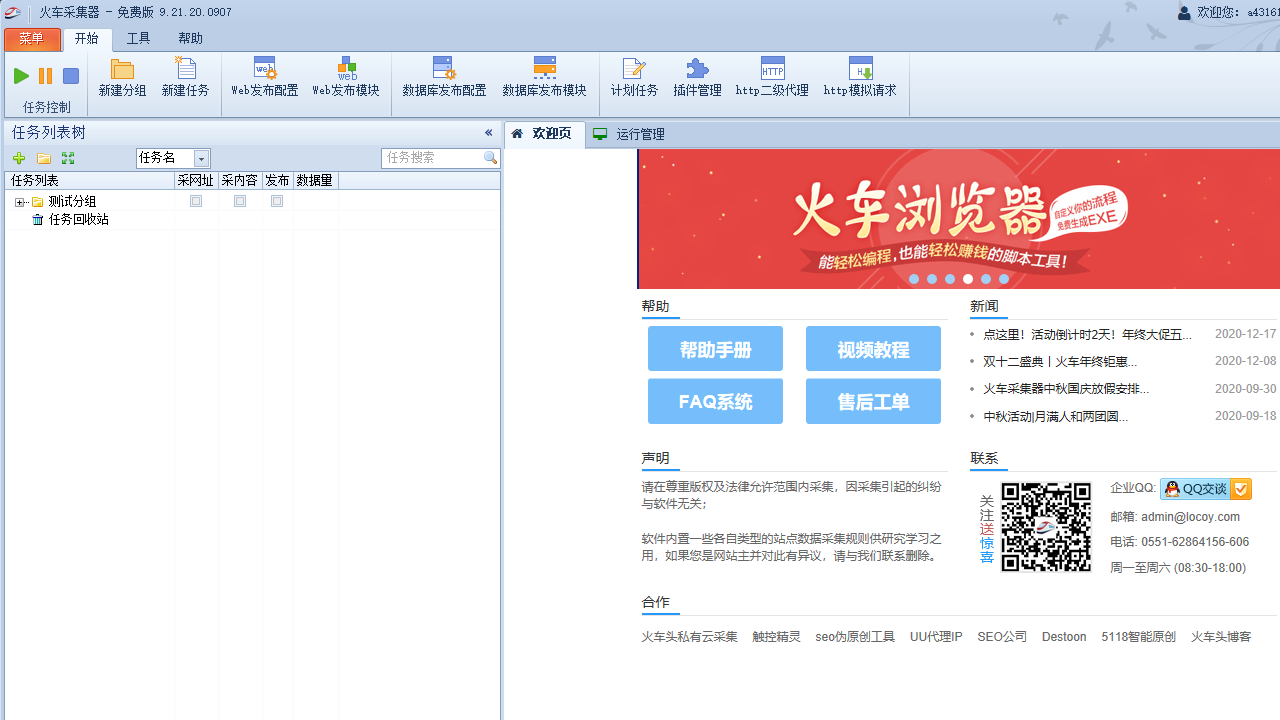Screen dimensions: 1280x720
Task: Toggle 发布 checkbox for 测试分组
Action: click(277, 201)
